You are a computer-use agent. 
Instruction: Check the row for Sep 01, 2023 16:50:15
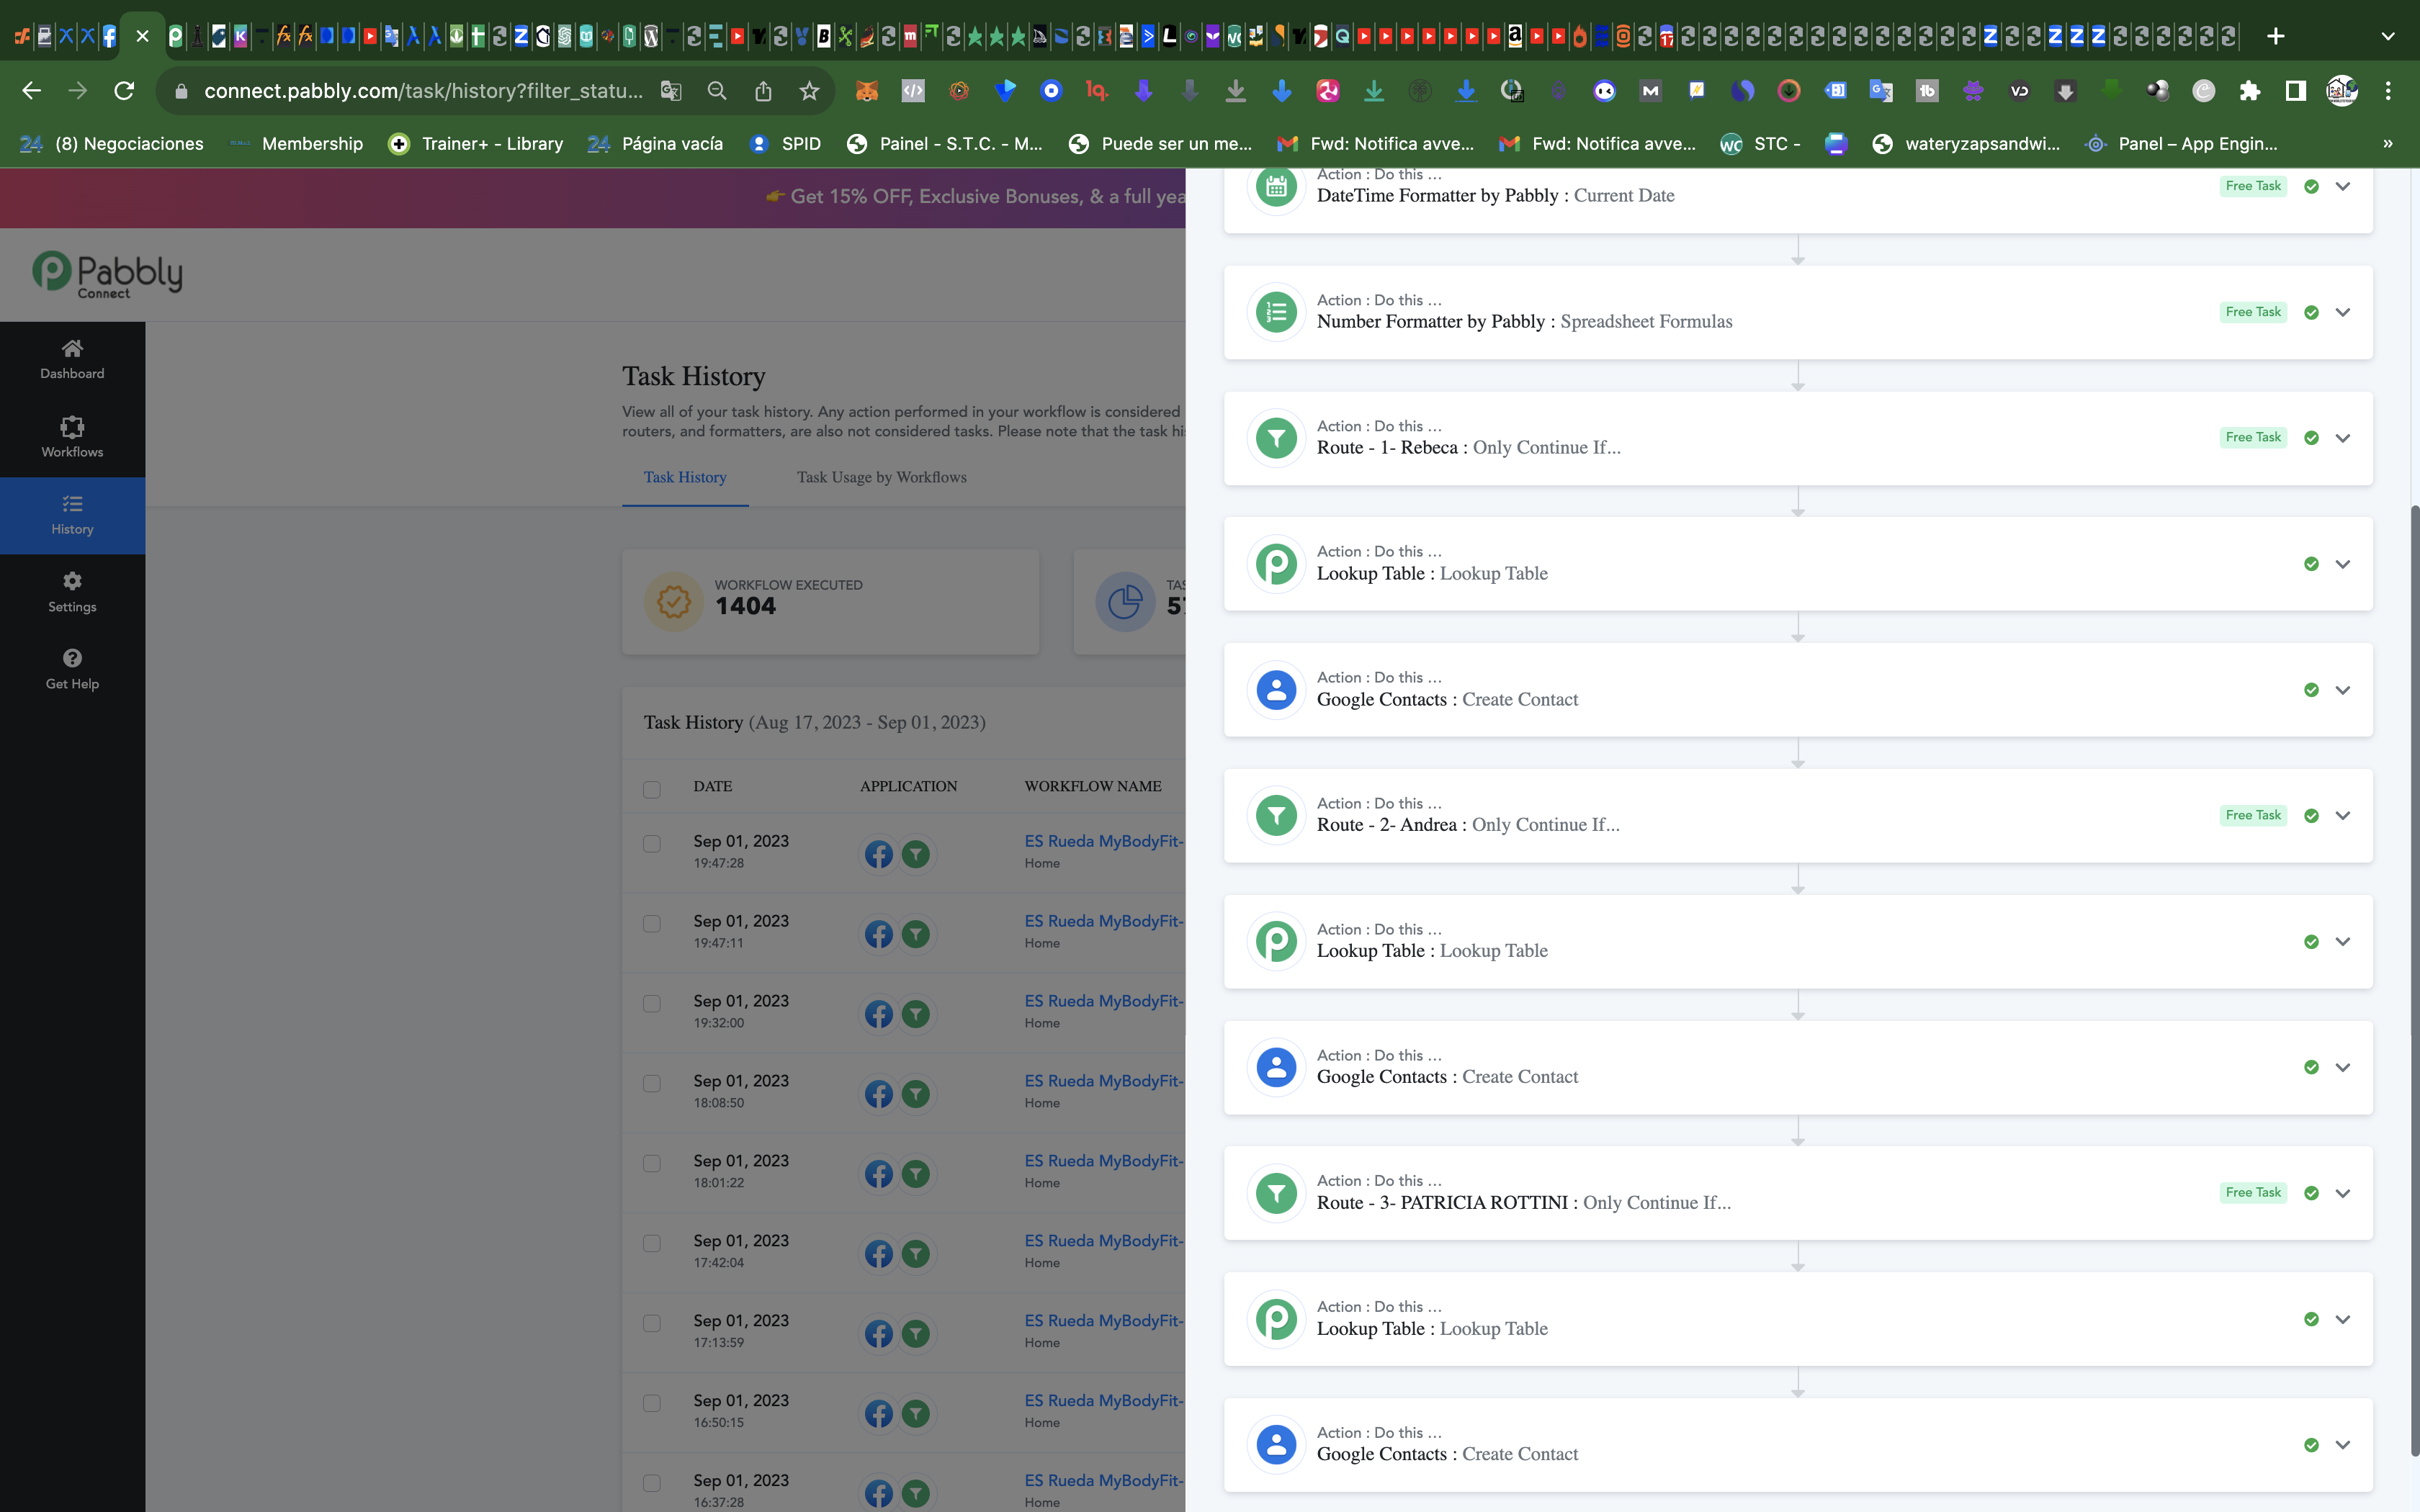click(652, 1403)
